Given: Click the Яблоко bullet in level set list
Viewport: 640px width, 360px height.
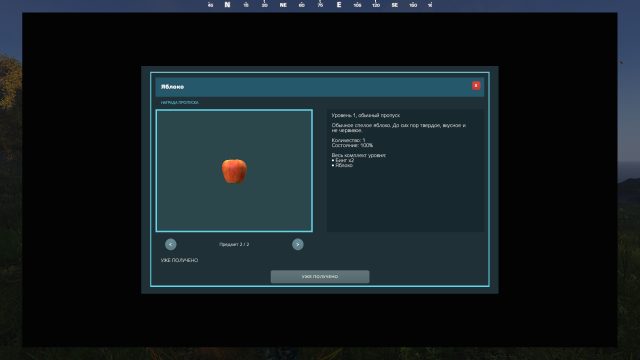Looking at the screenshot, I should pos(342,165).
